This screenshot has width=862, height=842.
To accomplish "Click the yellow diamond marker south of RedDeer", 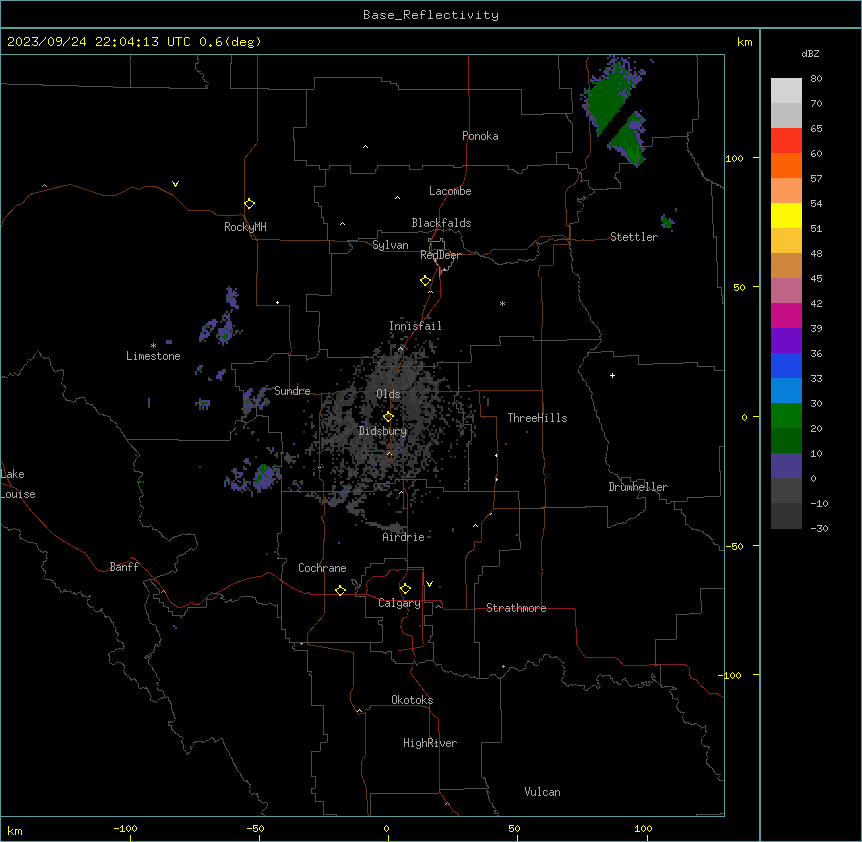I will 426,281.
